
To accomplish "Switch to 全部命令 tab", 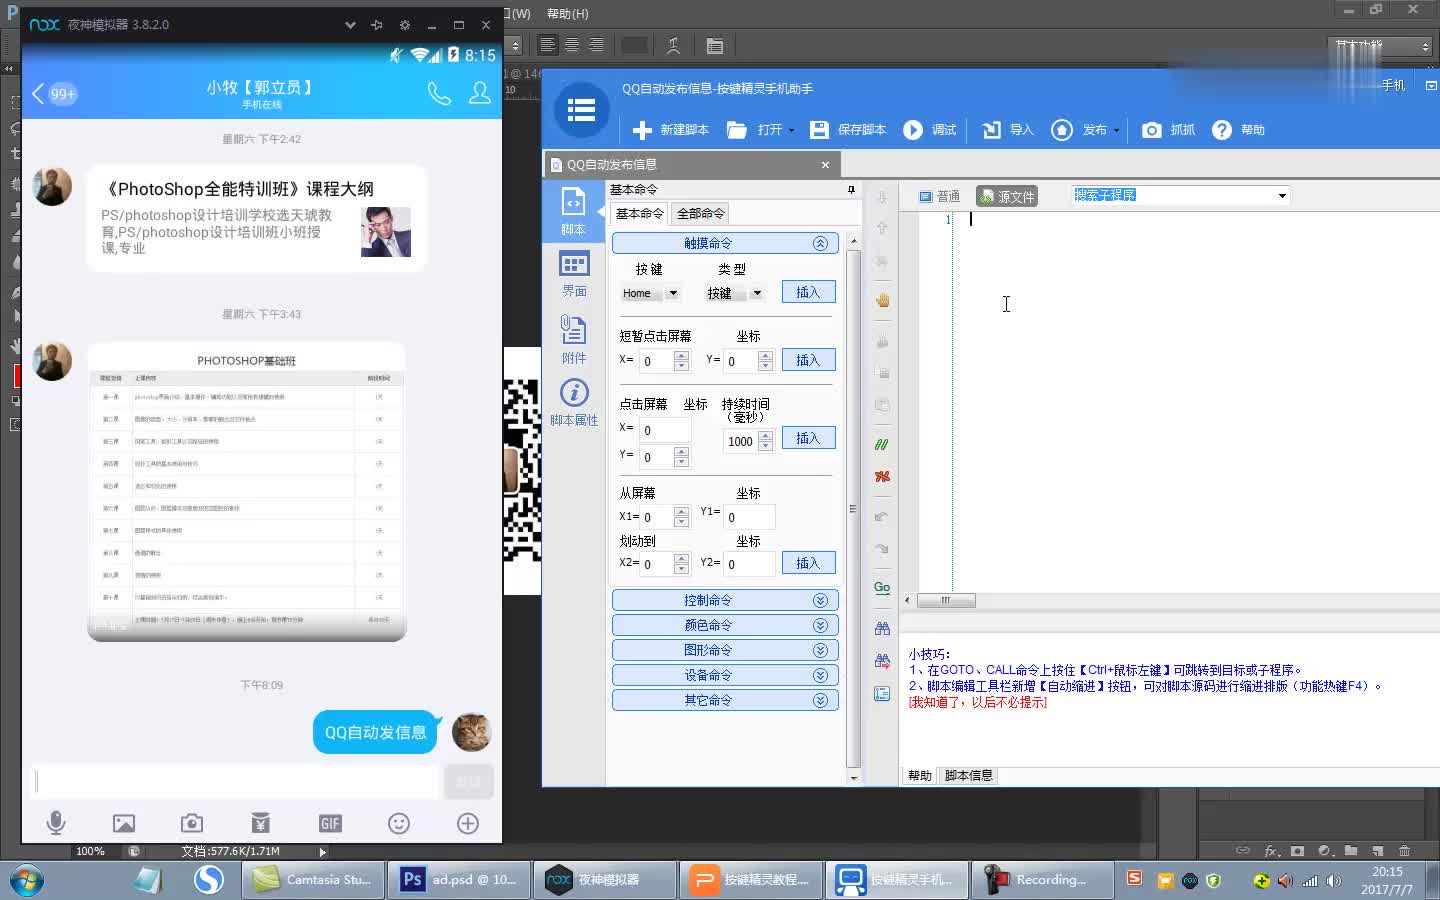I will pos(700,213).
